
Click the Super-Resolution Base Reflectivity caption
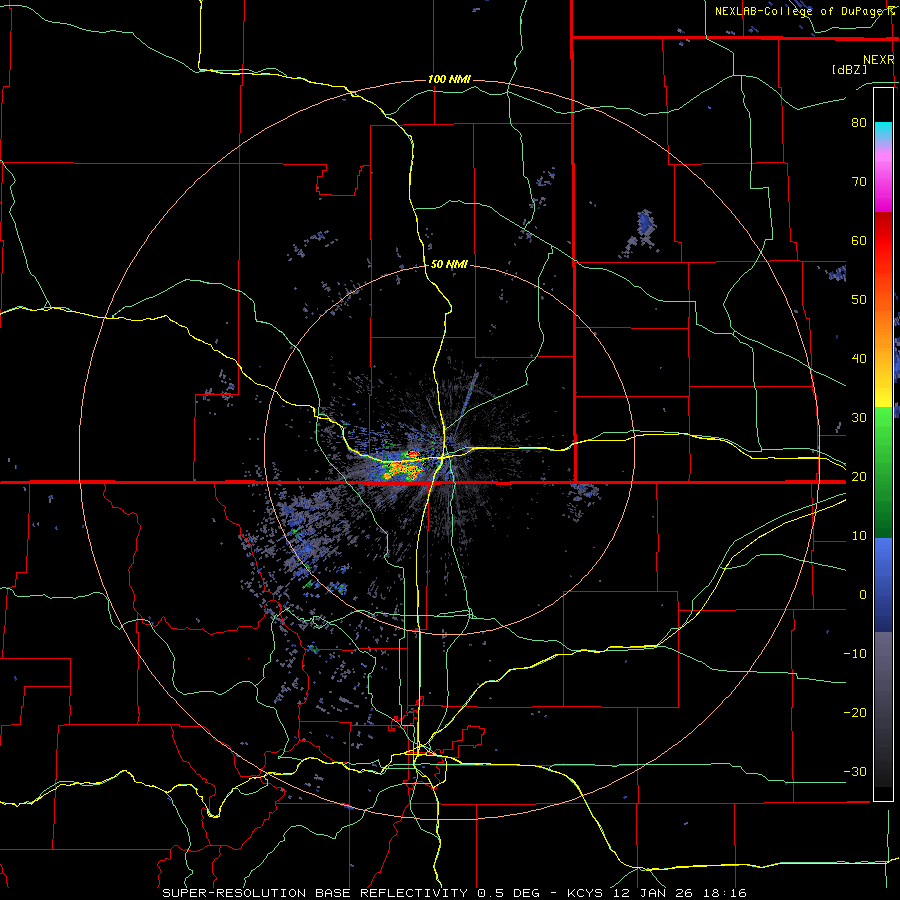coord(454,893)
